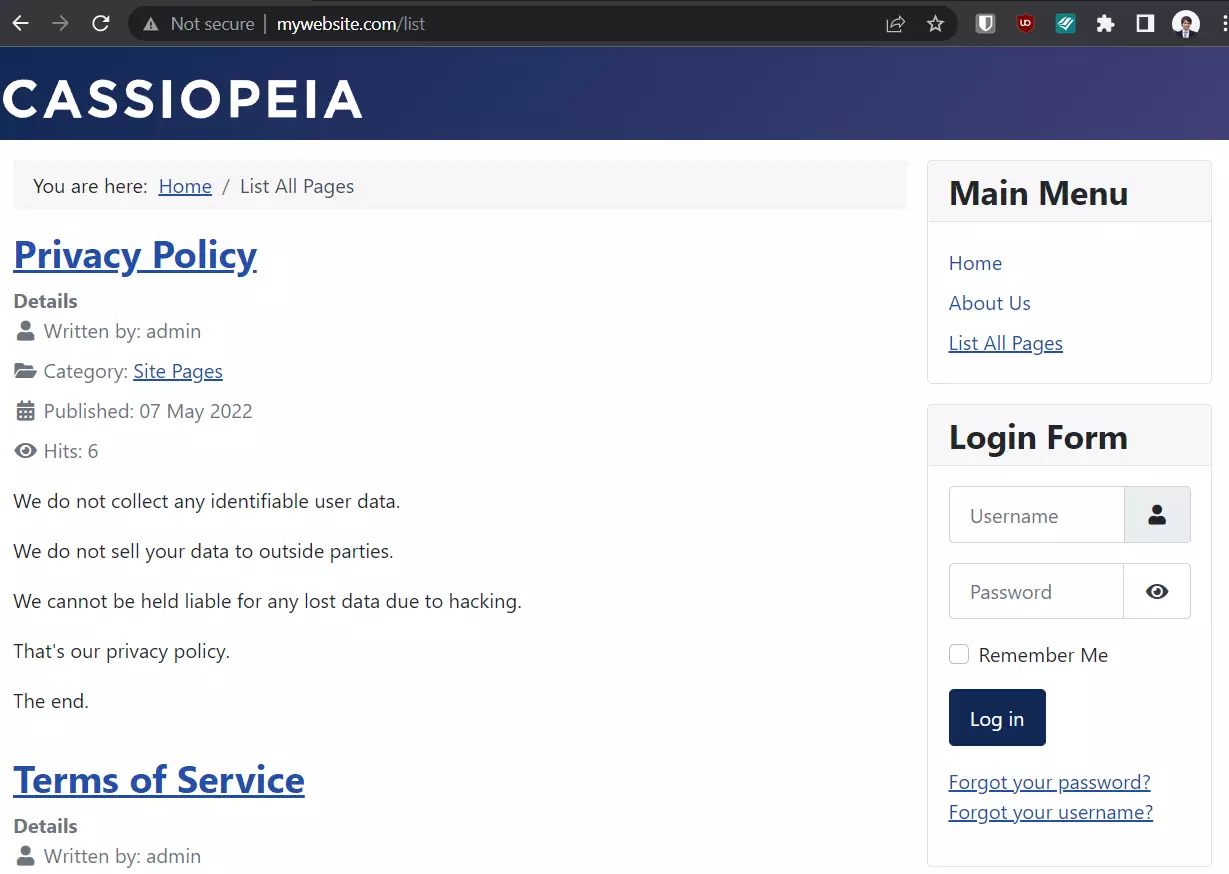Open the profile avatar menu
1229x874 pixels.
point(1186,24)
